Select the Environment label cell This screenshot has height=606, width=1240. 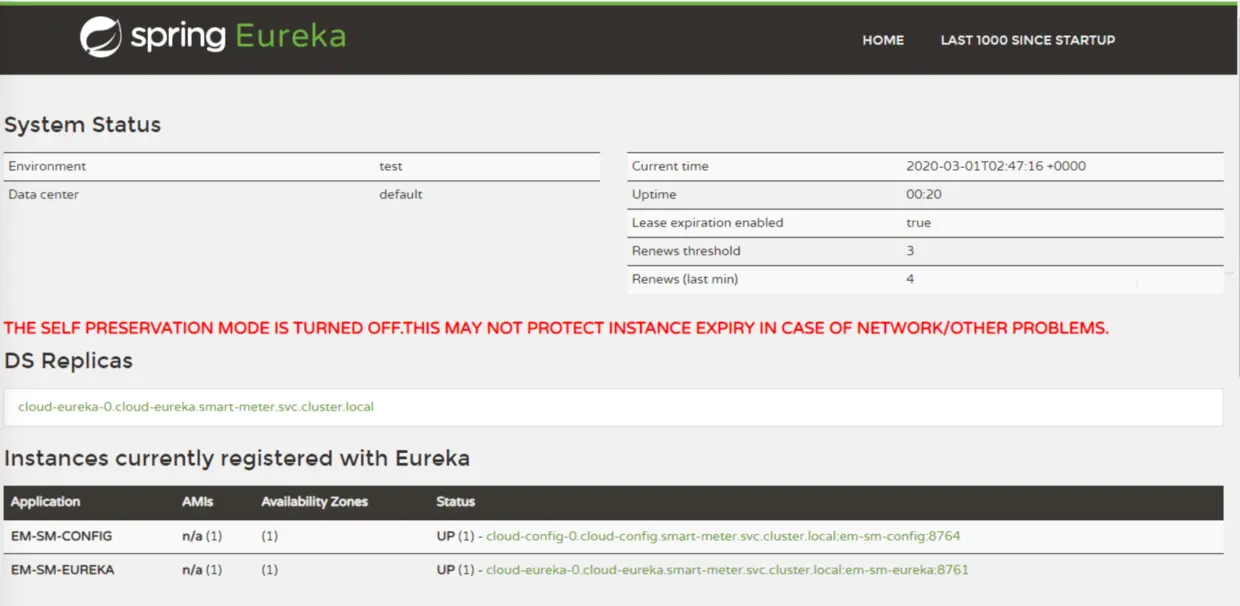[x=47, y=166]
